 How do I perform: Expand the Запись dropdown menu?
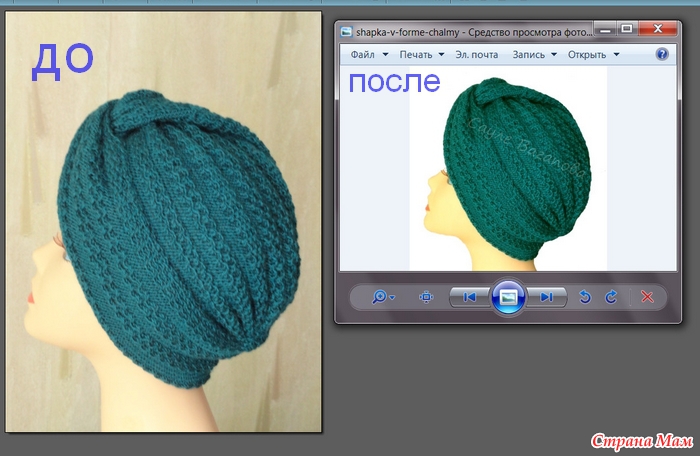(533, 54)
